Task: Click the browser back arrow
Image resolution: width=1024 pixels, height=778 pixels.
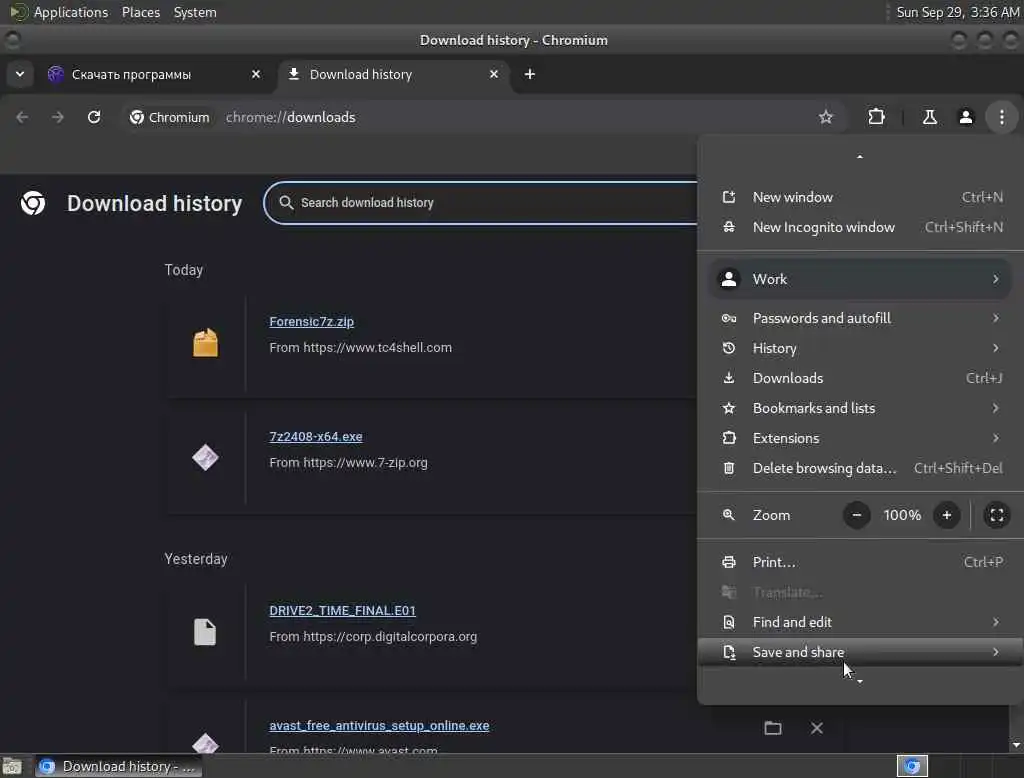Action: pyautogui.click(x=22, y=117)
